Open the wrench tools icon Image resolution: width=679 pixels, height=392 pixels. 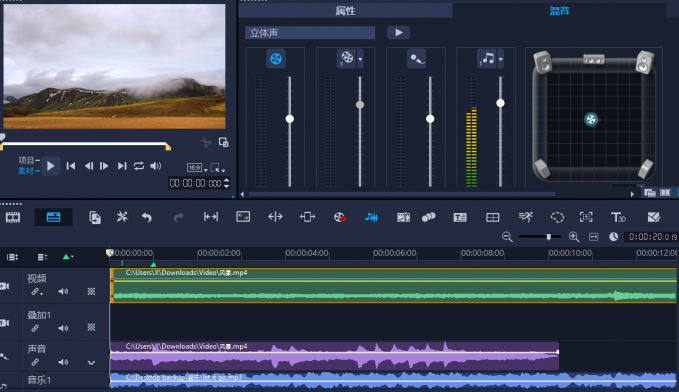click(x=122, y=217)
